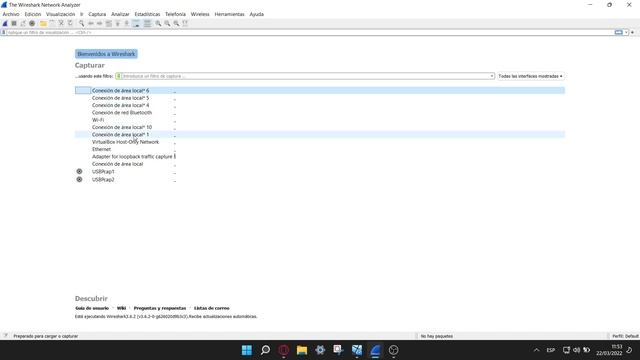Image resolution: width=640 pixels, height=360 pixels.
Task: Go back to the previous packet
Action: point(91,23)
